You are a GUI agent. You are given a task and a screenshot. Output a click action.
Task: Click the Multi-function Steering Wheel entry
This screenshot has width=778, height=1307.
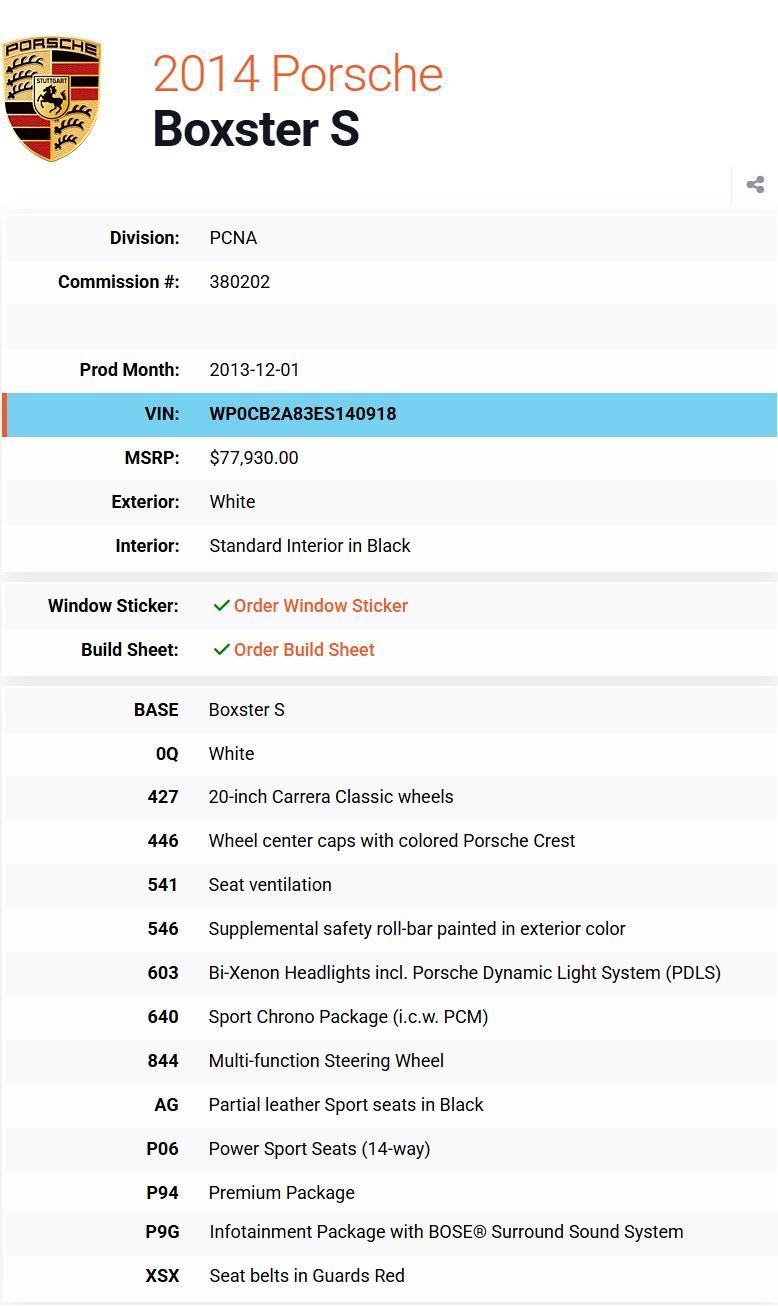pos(326,1061)
